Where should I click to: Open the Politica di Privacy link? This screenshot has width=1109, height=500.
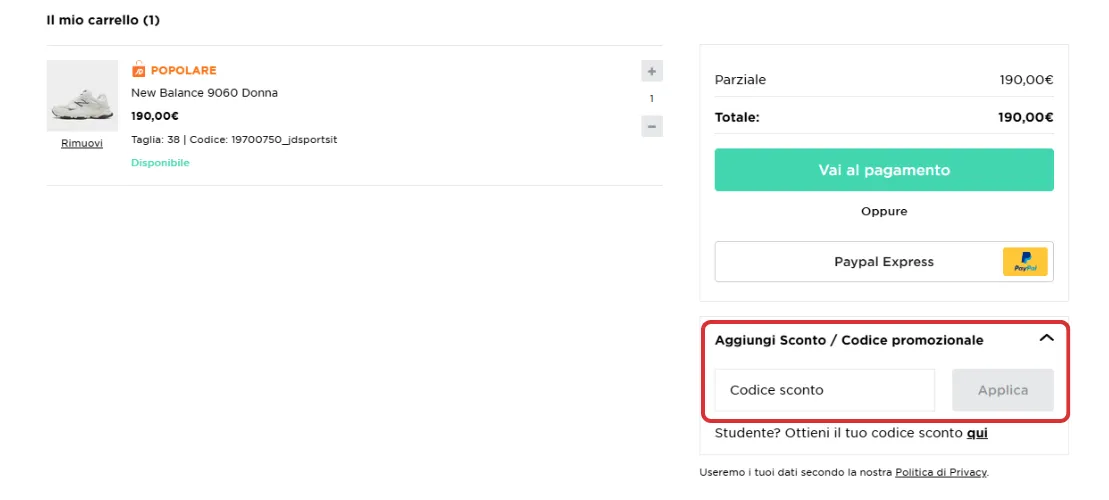coord(940,472)
